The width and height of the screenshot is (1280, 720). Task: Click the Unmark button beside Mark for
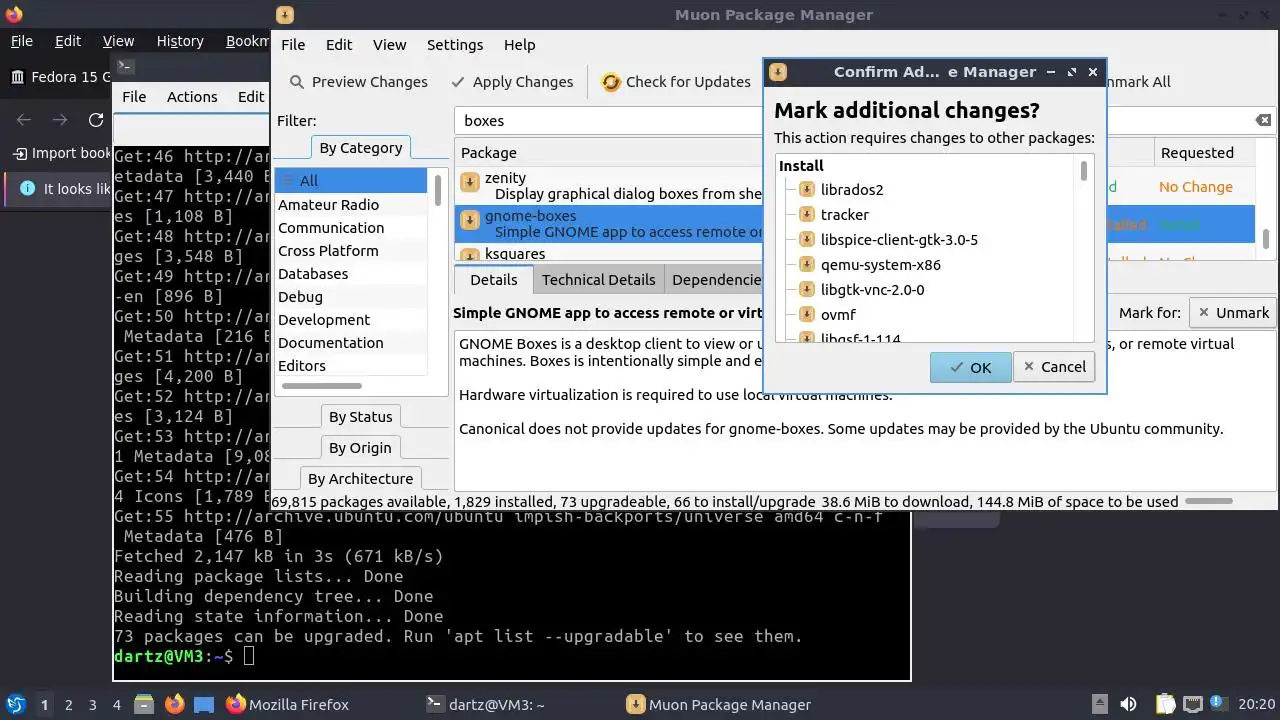[1233, 313]
